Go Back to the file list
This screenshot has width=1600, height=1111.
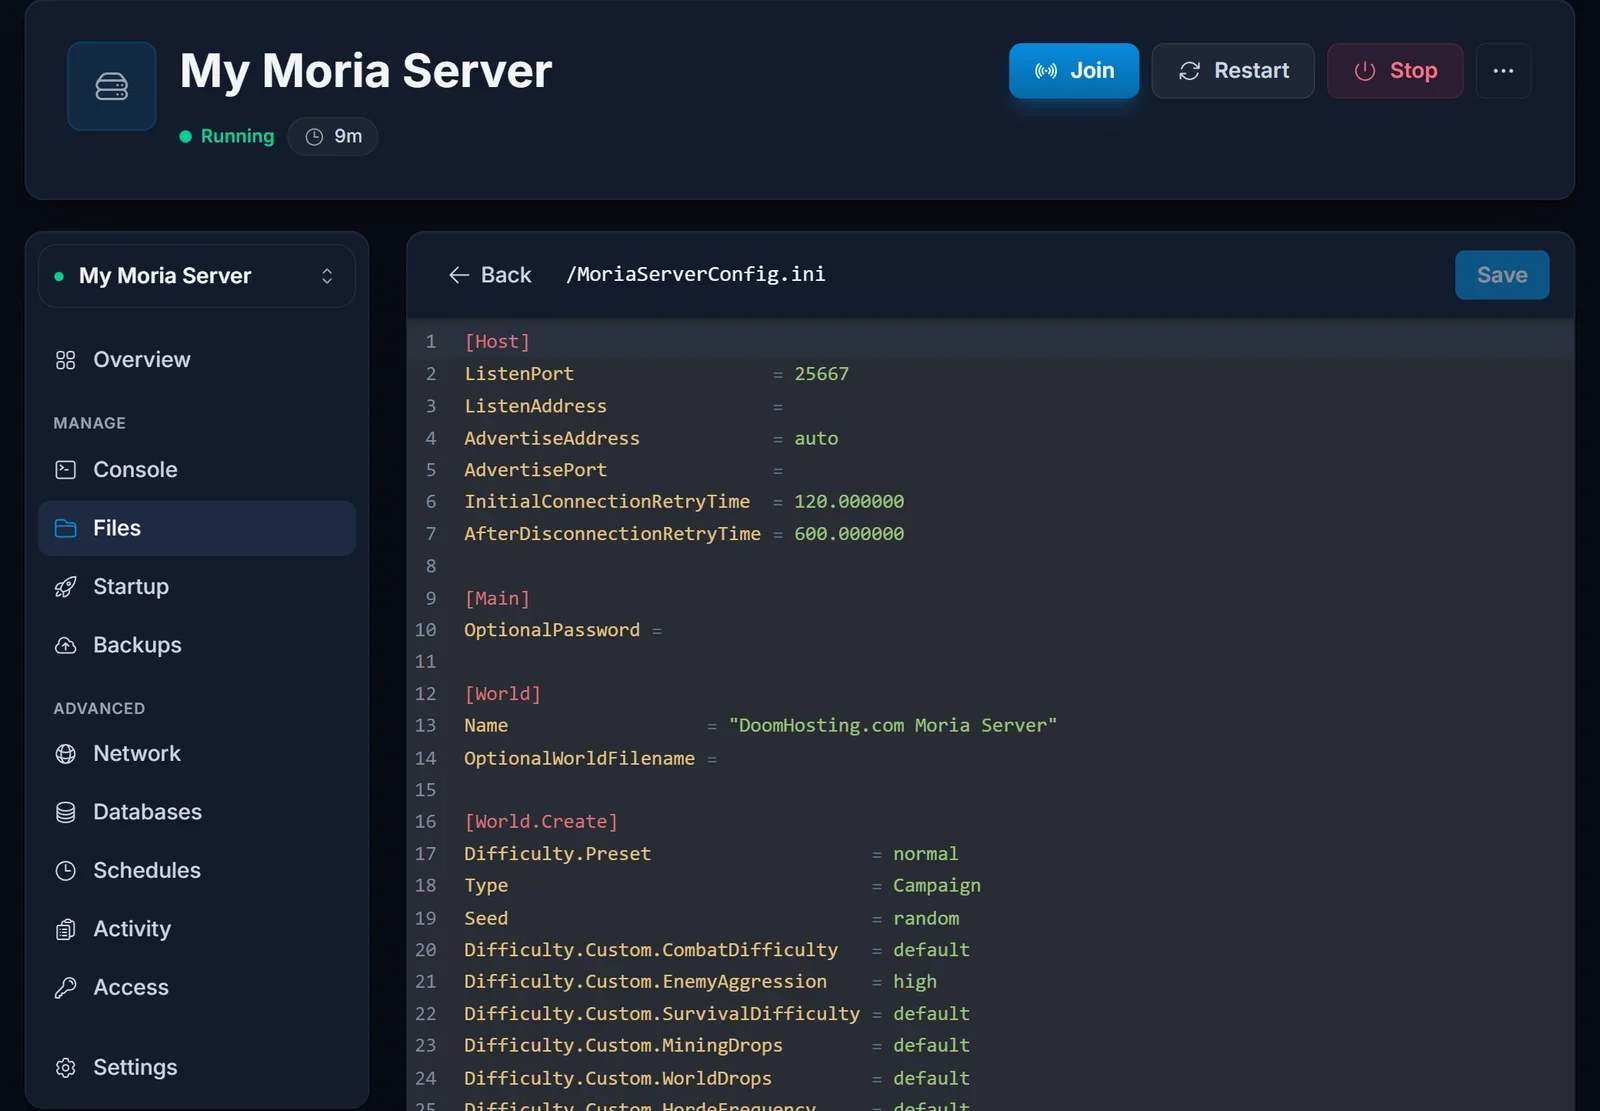pyautogui.click(x=490, y=275)
